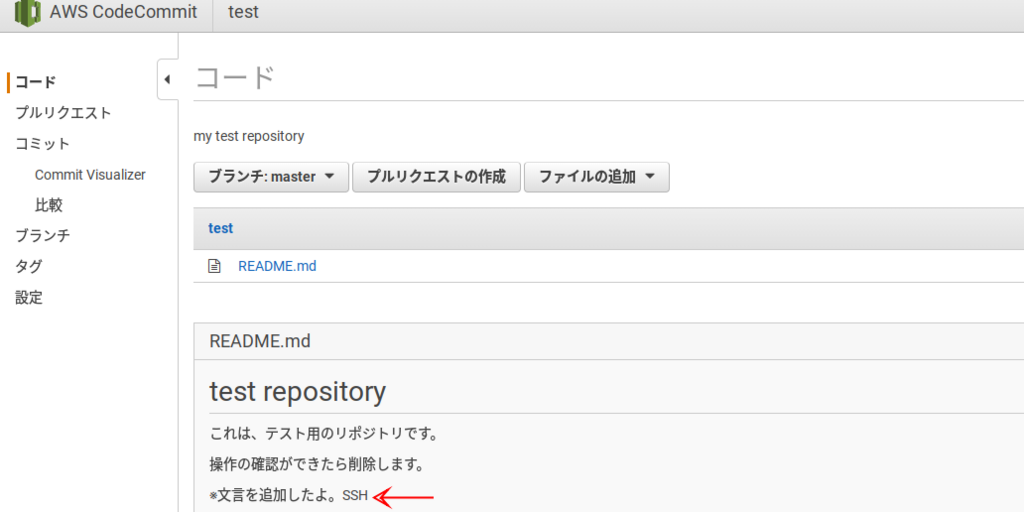Open the README.md file link
The image size is (1024, 512).
coord(278,266)
